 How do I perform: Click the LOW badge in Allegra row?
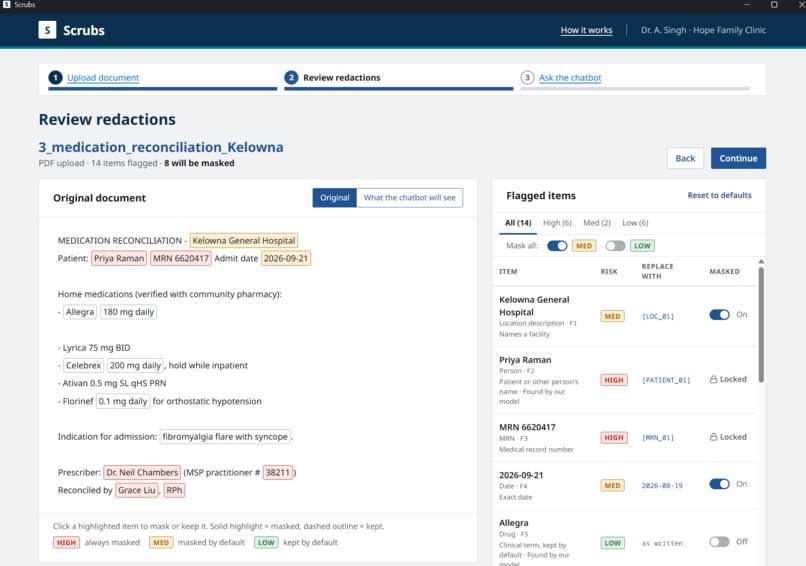pyautogui.click(x=613, y=543)
